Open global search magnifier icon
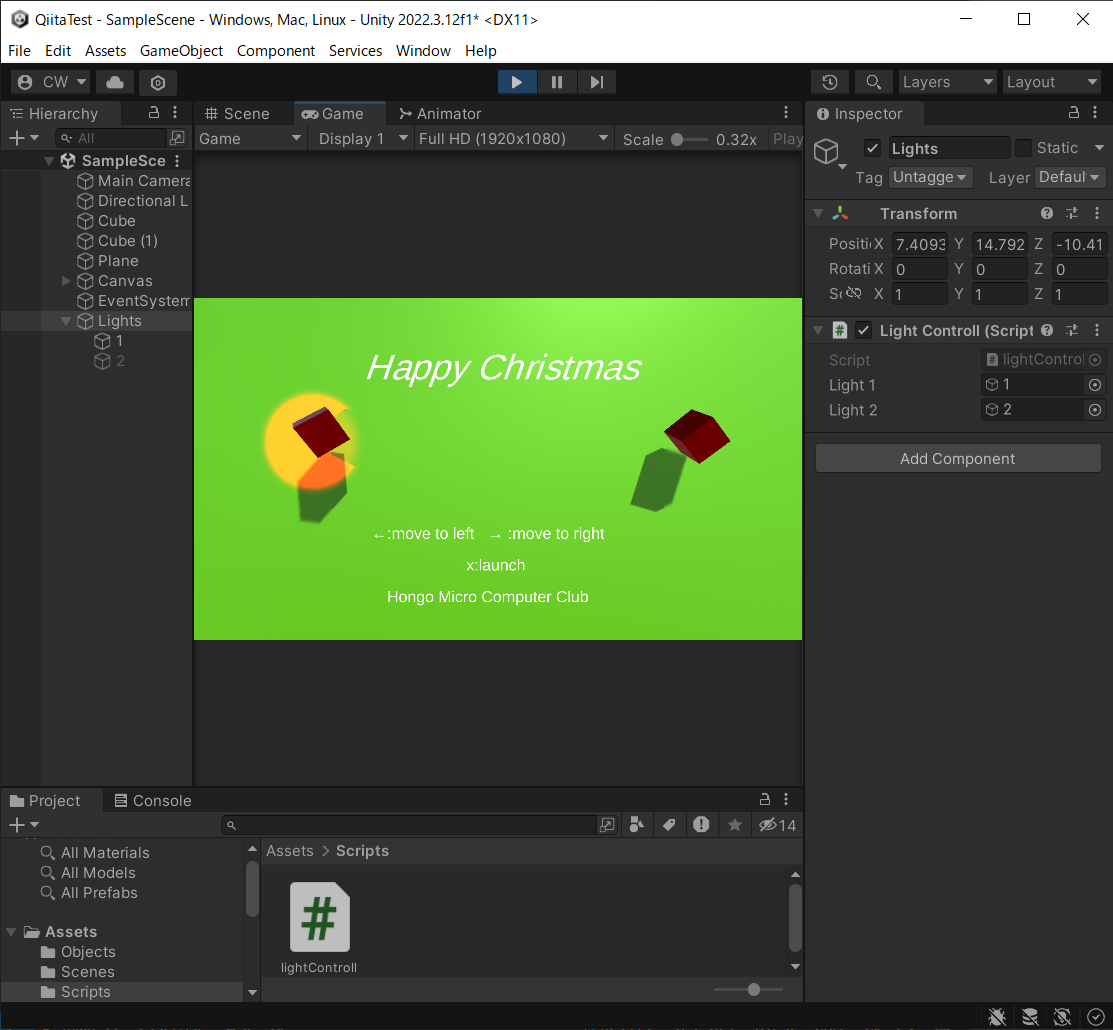The image size is (1113, 1030). (x=874, y=82)
